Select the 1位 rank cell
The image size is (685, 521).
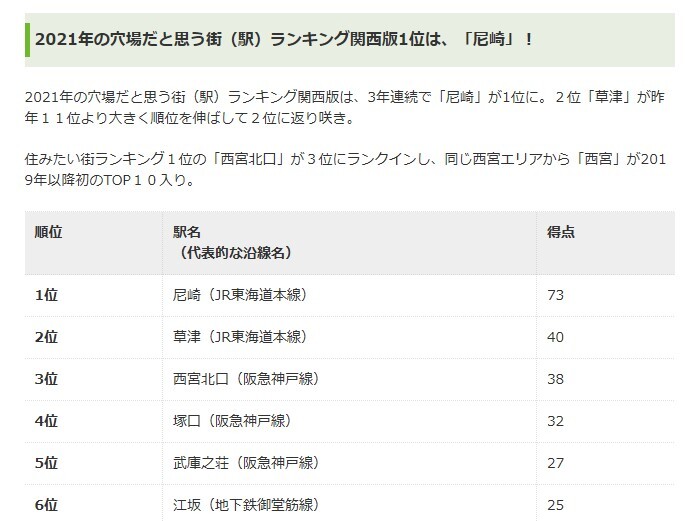tap(93, 296)
